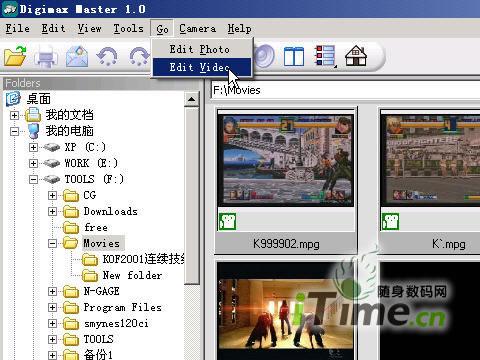
Task: Close the open Go menu
Action: pyautogui.click(x=162, y=29)
